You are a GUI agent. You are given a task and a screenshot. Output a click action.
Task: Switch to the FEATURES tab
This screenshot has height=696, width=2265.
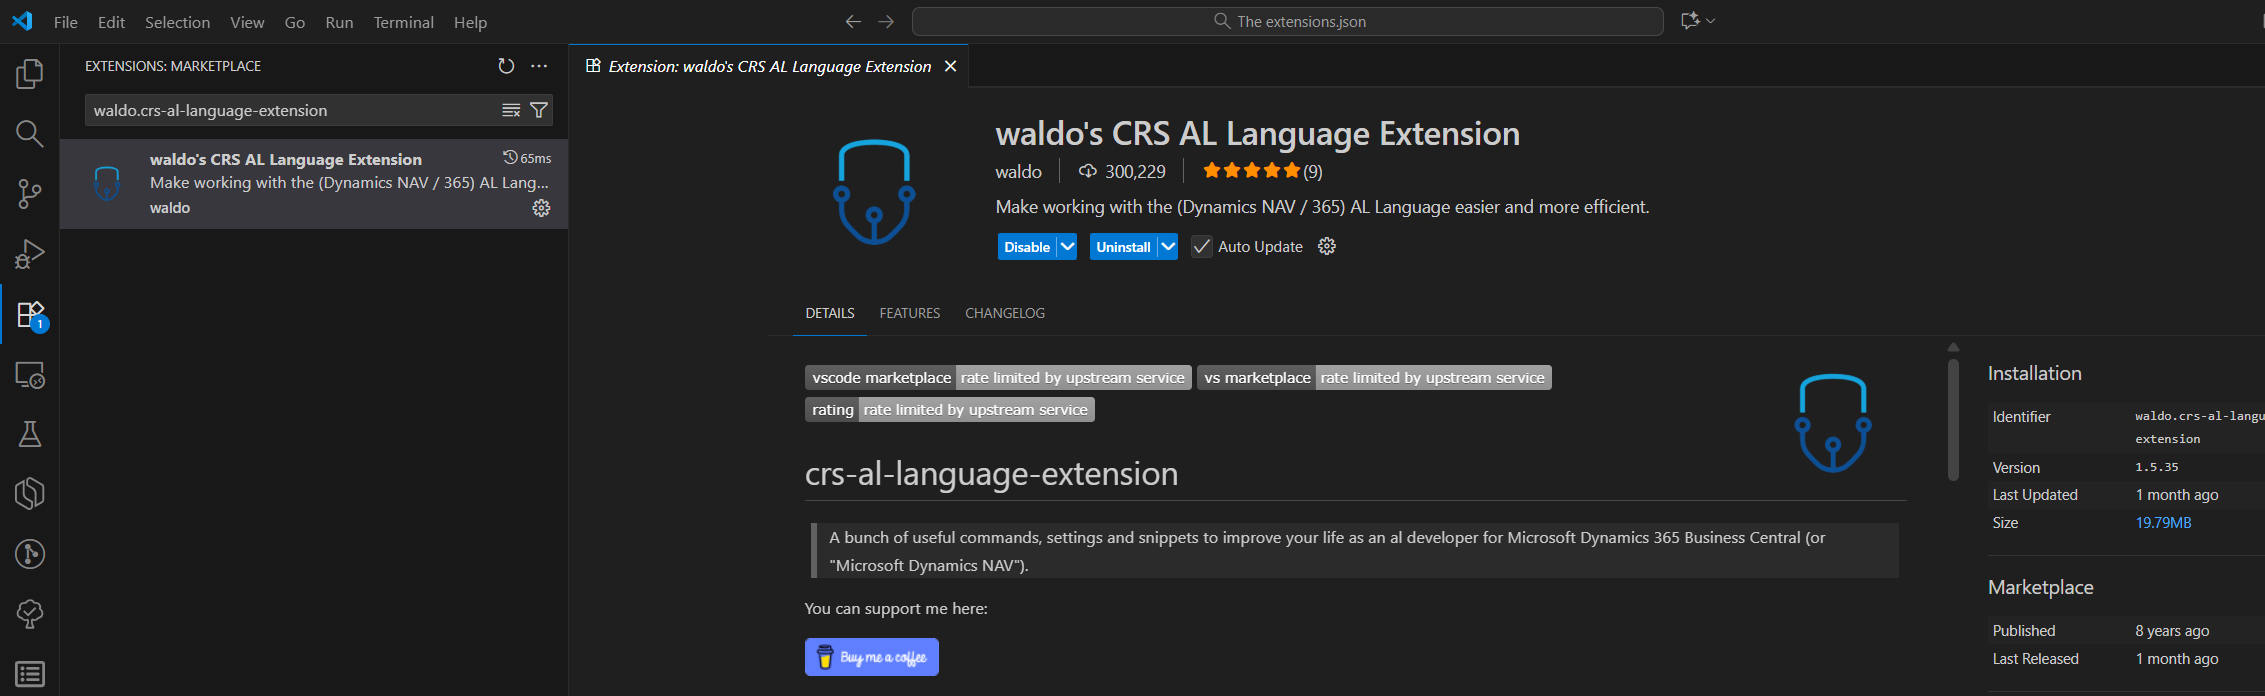click(x=910, y=313)
